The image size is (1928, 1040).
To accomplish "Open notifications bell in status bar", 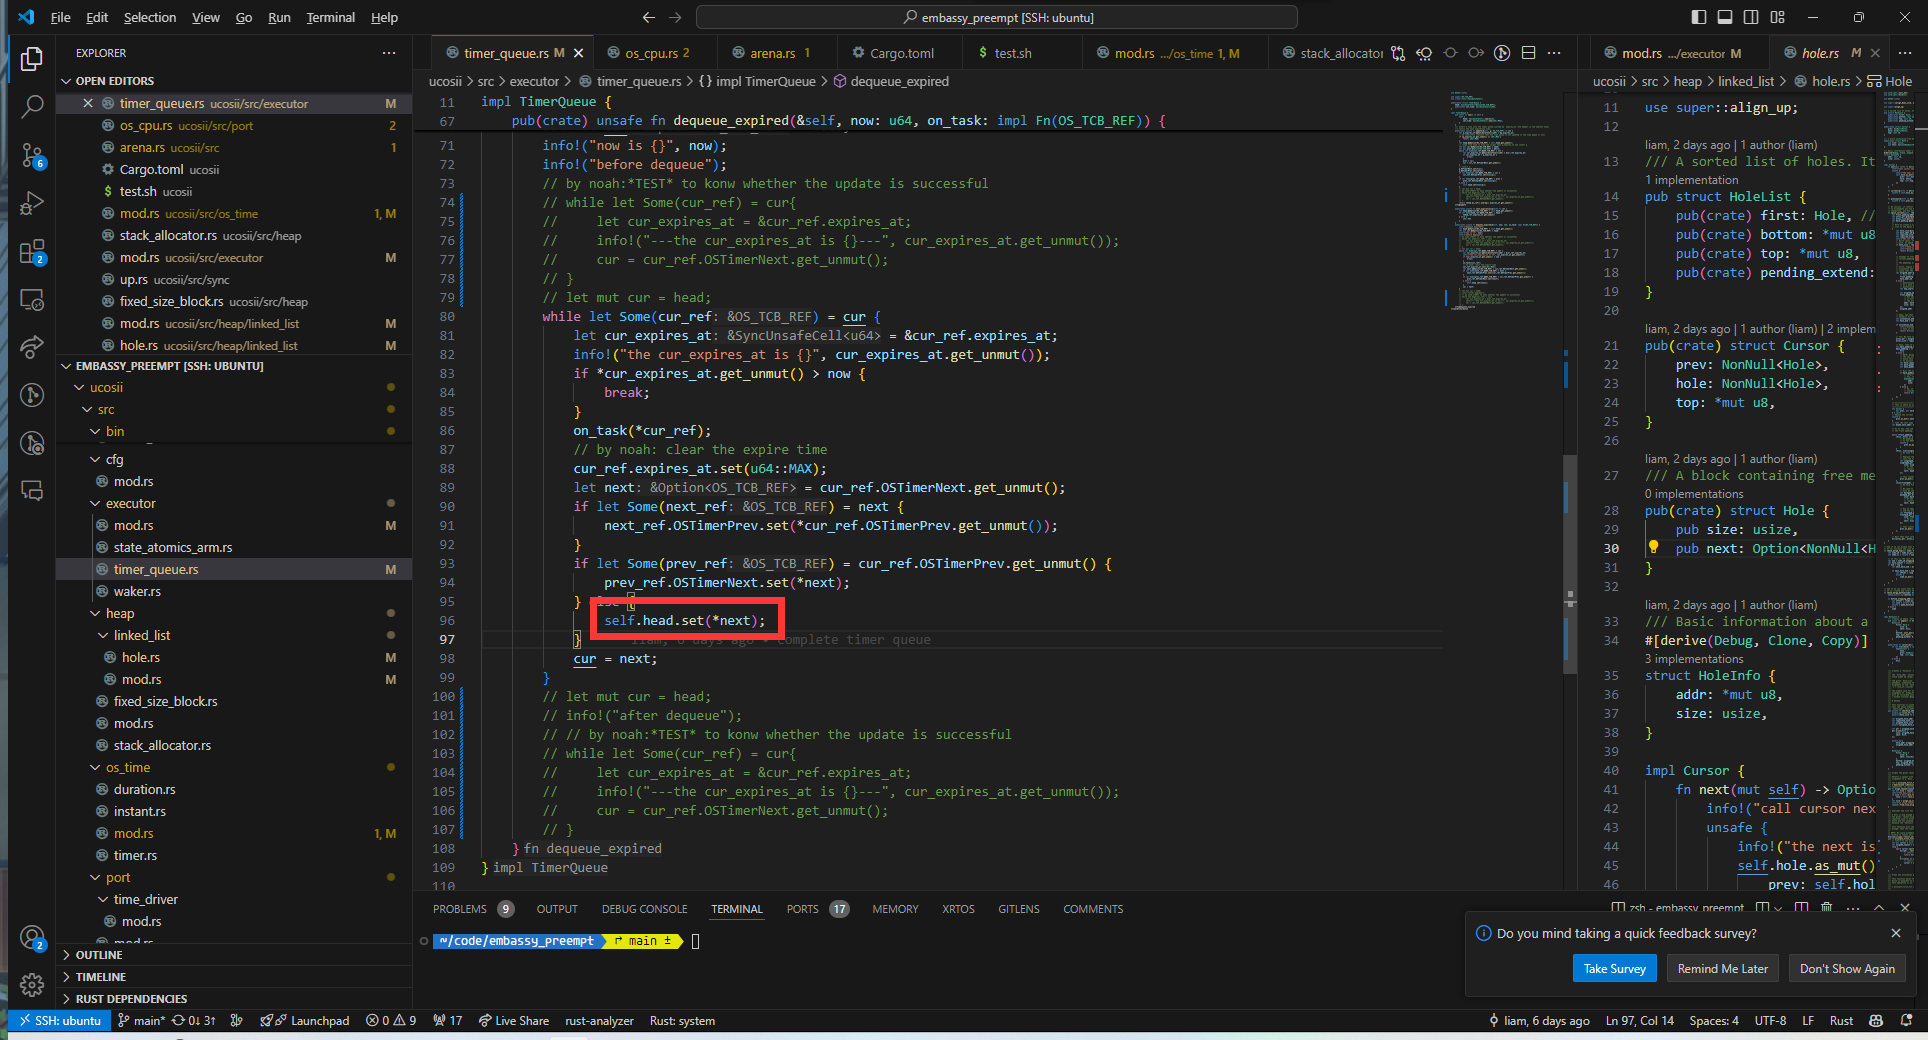I will pyautogui.click(x=1906, y=1021).
